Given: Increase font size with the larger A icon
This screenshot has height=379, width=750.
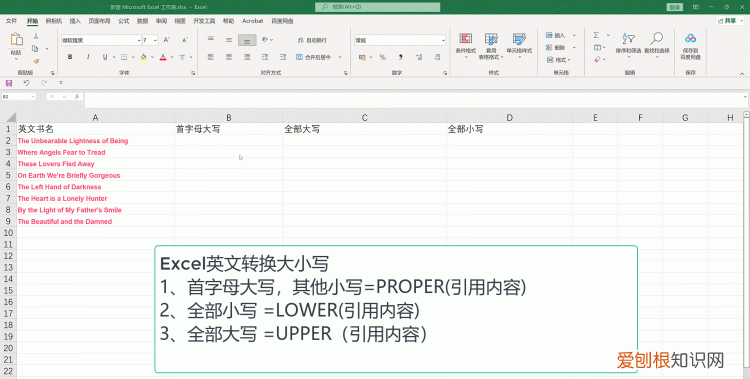Looking at the screenshot, I should [166, 40].
